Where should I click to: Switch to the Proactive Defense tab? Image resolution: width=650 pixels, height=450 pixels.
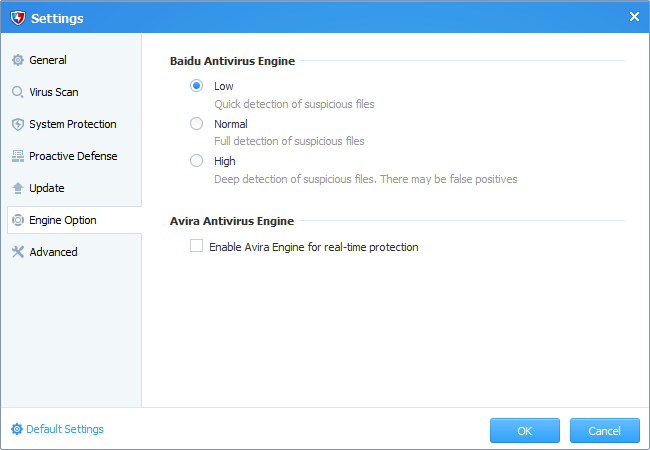tap(74, 156)
